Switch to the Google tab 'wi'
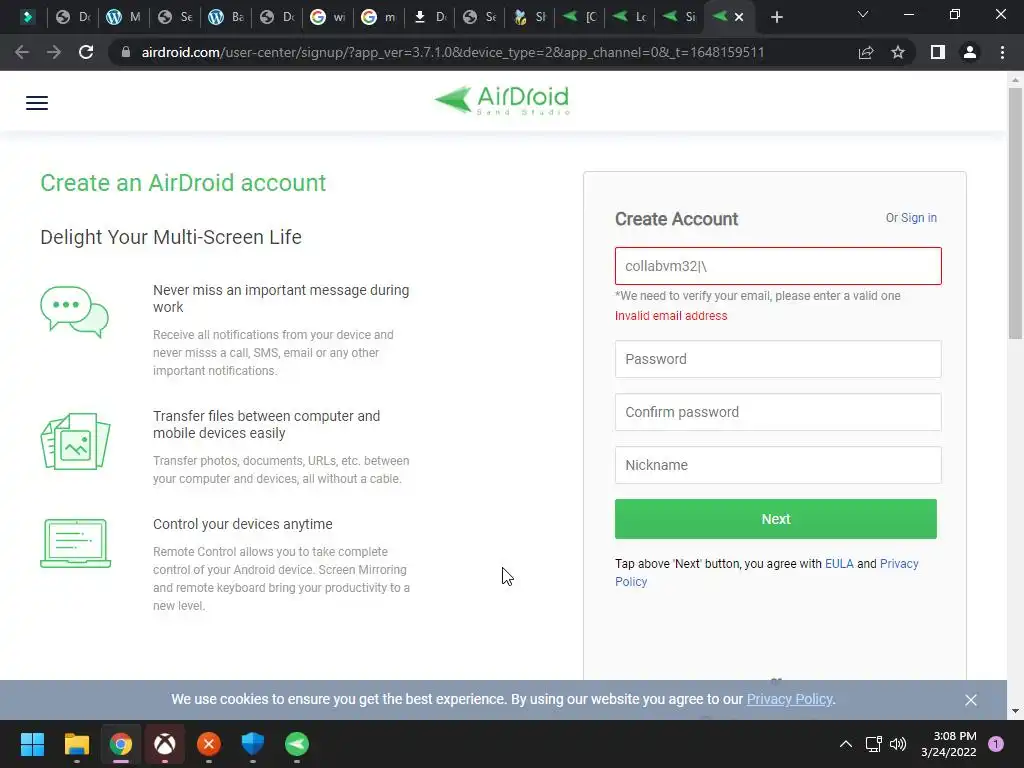The height and width of the screenshot is (768, 1024). [327, 17]
